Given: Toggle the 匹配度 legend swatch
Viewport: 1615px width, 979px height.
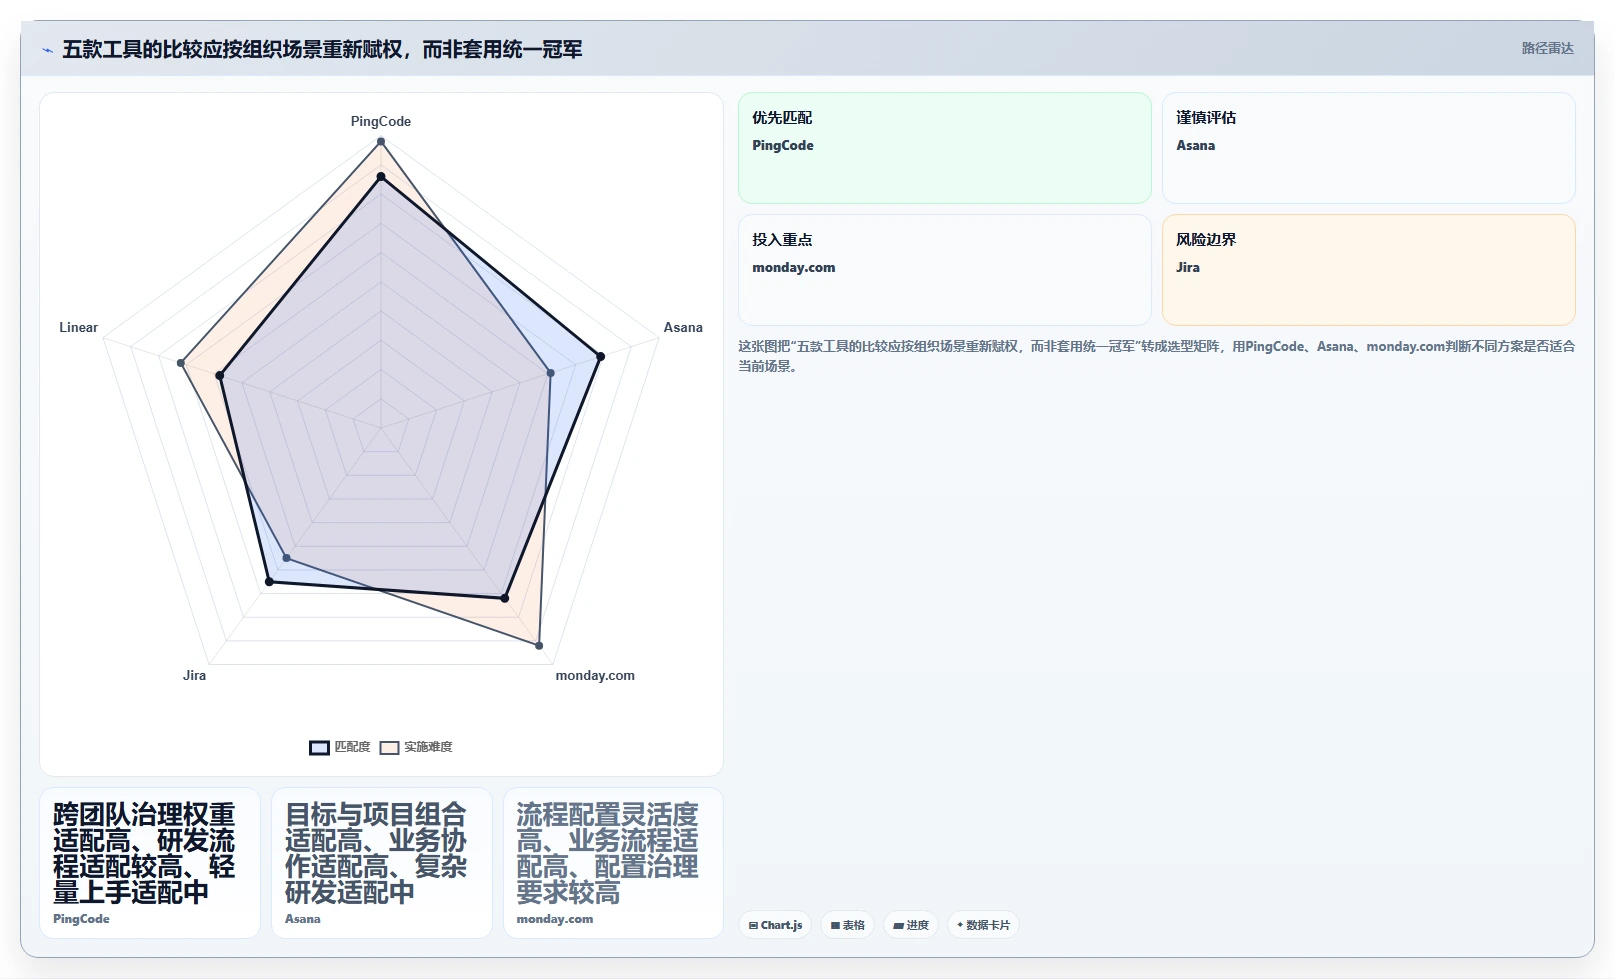Looking at the screenshot, I should coord(319,747).
